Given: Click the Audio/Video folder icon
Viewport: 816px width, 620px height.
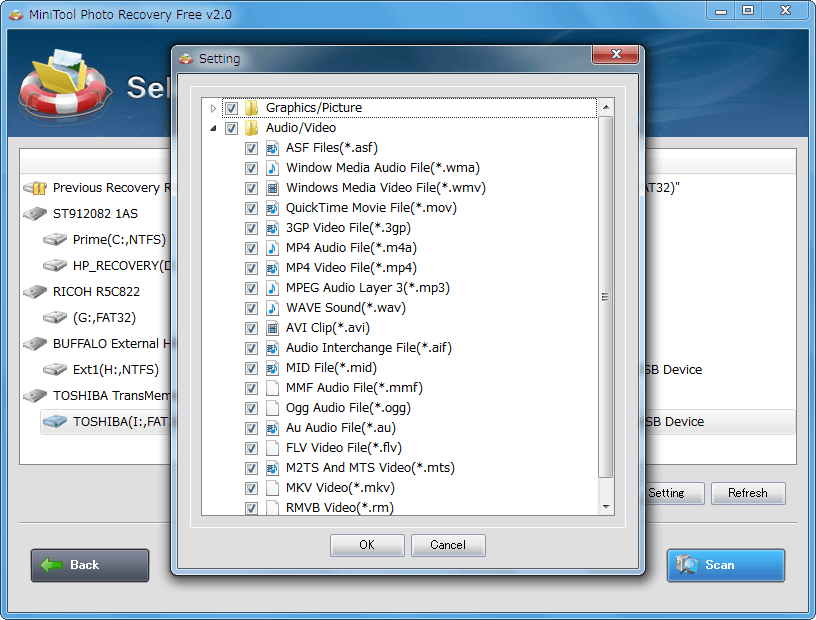Looking at the screenshot, I should pos(251,128).
